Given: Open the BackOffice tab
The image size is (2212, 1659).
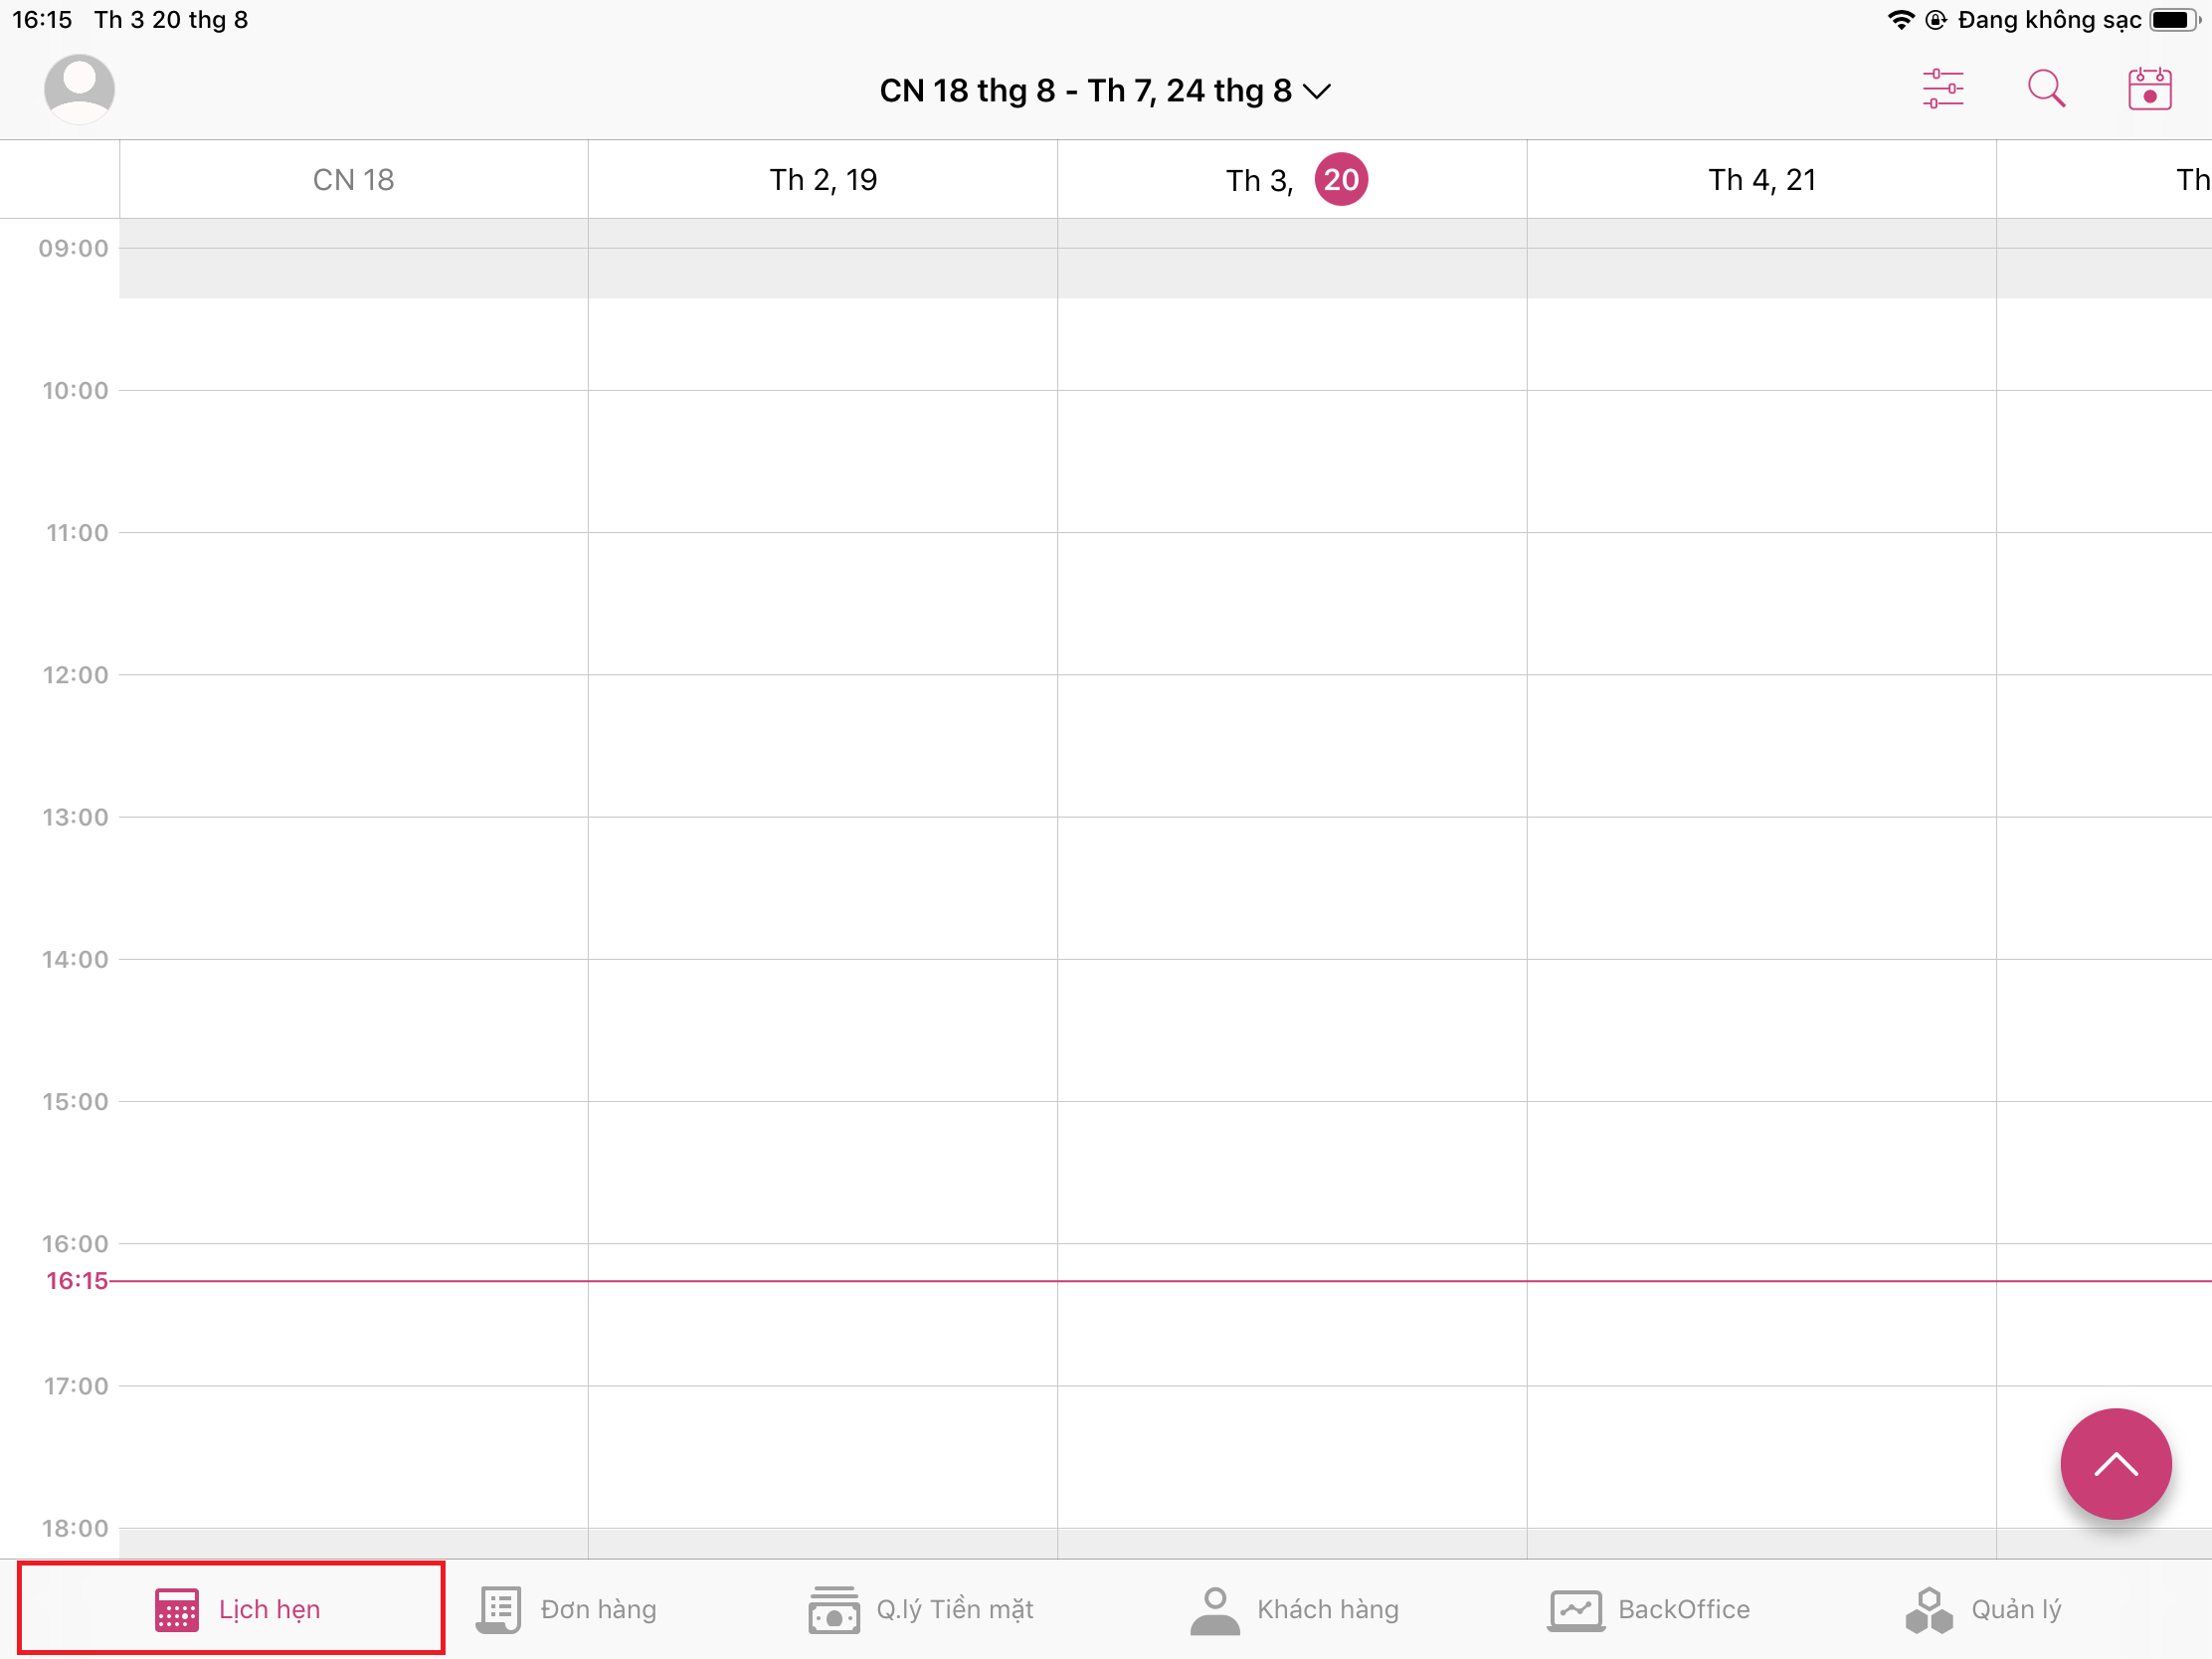Looking at the screenshot, I should (1649, 1609).
